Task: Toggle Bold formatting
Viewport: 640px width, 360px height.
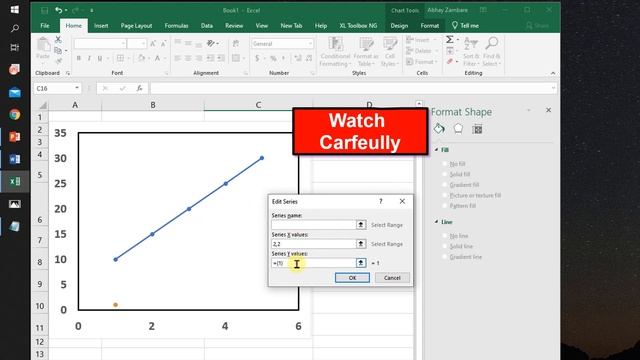Action: pyautogui.click(x=79, y=58)
